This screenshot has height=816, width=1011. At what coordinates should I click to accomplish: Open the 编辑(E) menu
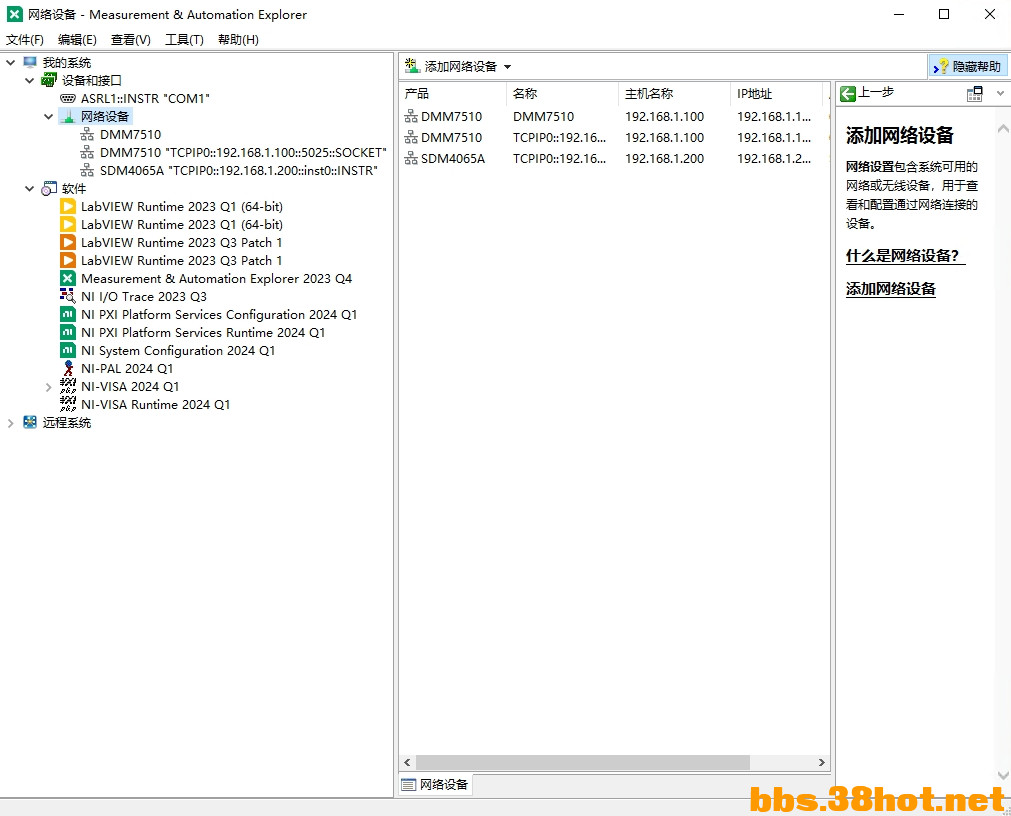pyautogui.click(x=77, y=40)
